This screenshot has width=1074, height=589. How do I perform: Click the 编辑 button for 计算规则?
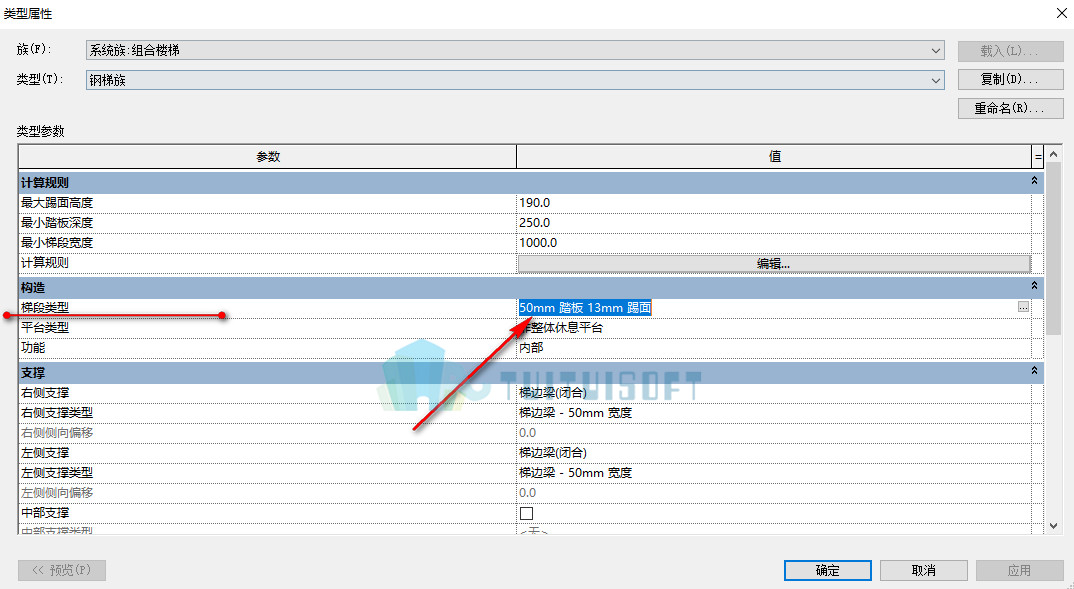pyautogui.click(x=774, y=263)
